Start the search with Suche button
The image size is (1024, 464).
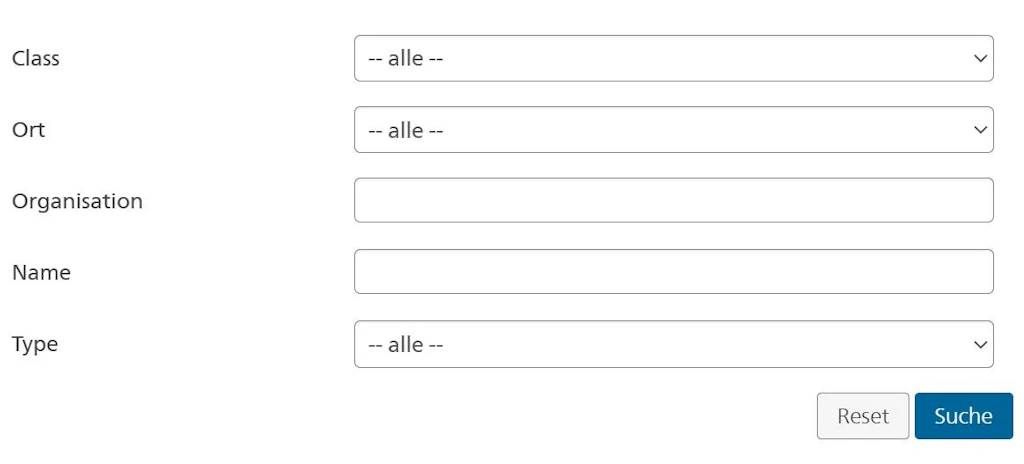pyautogui.click(x=963, y=416)
